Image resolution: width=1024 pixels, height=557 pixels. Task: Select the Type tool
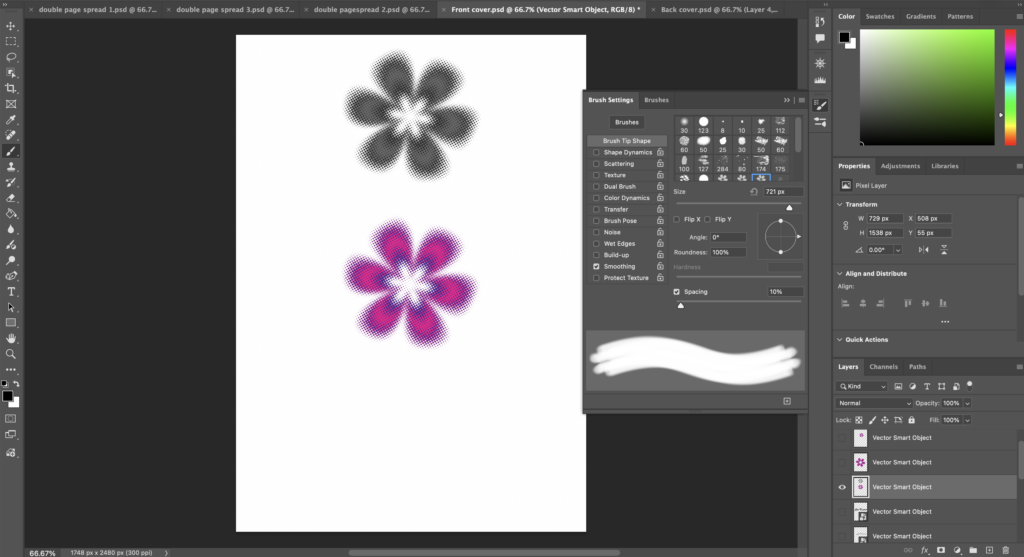[x=11, y=291]
